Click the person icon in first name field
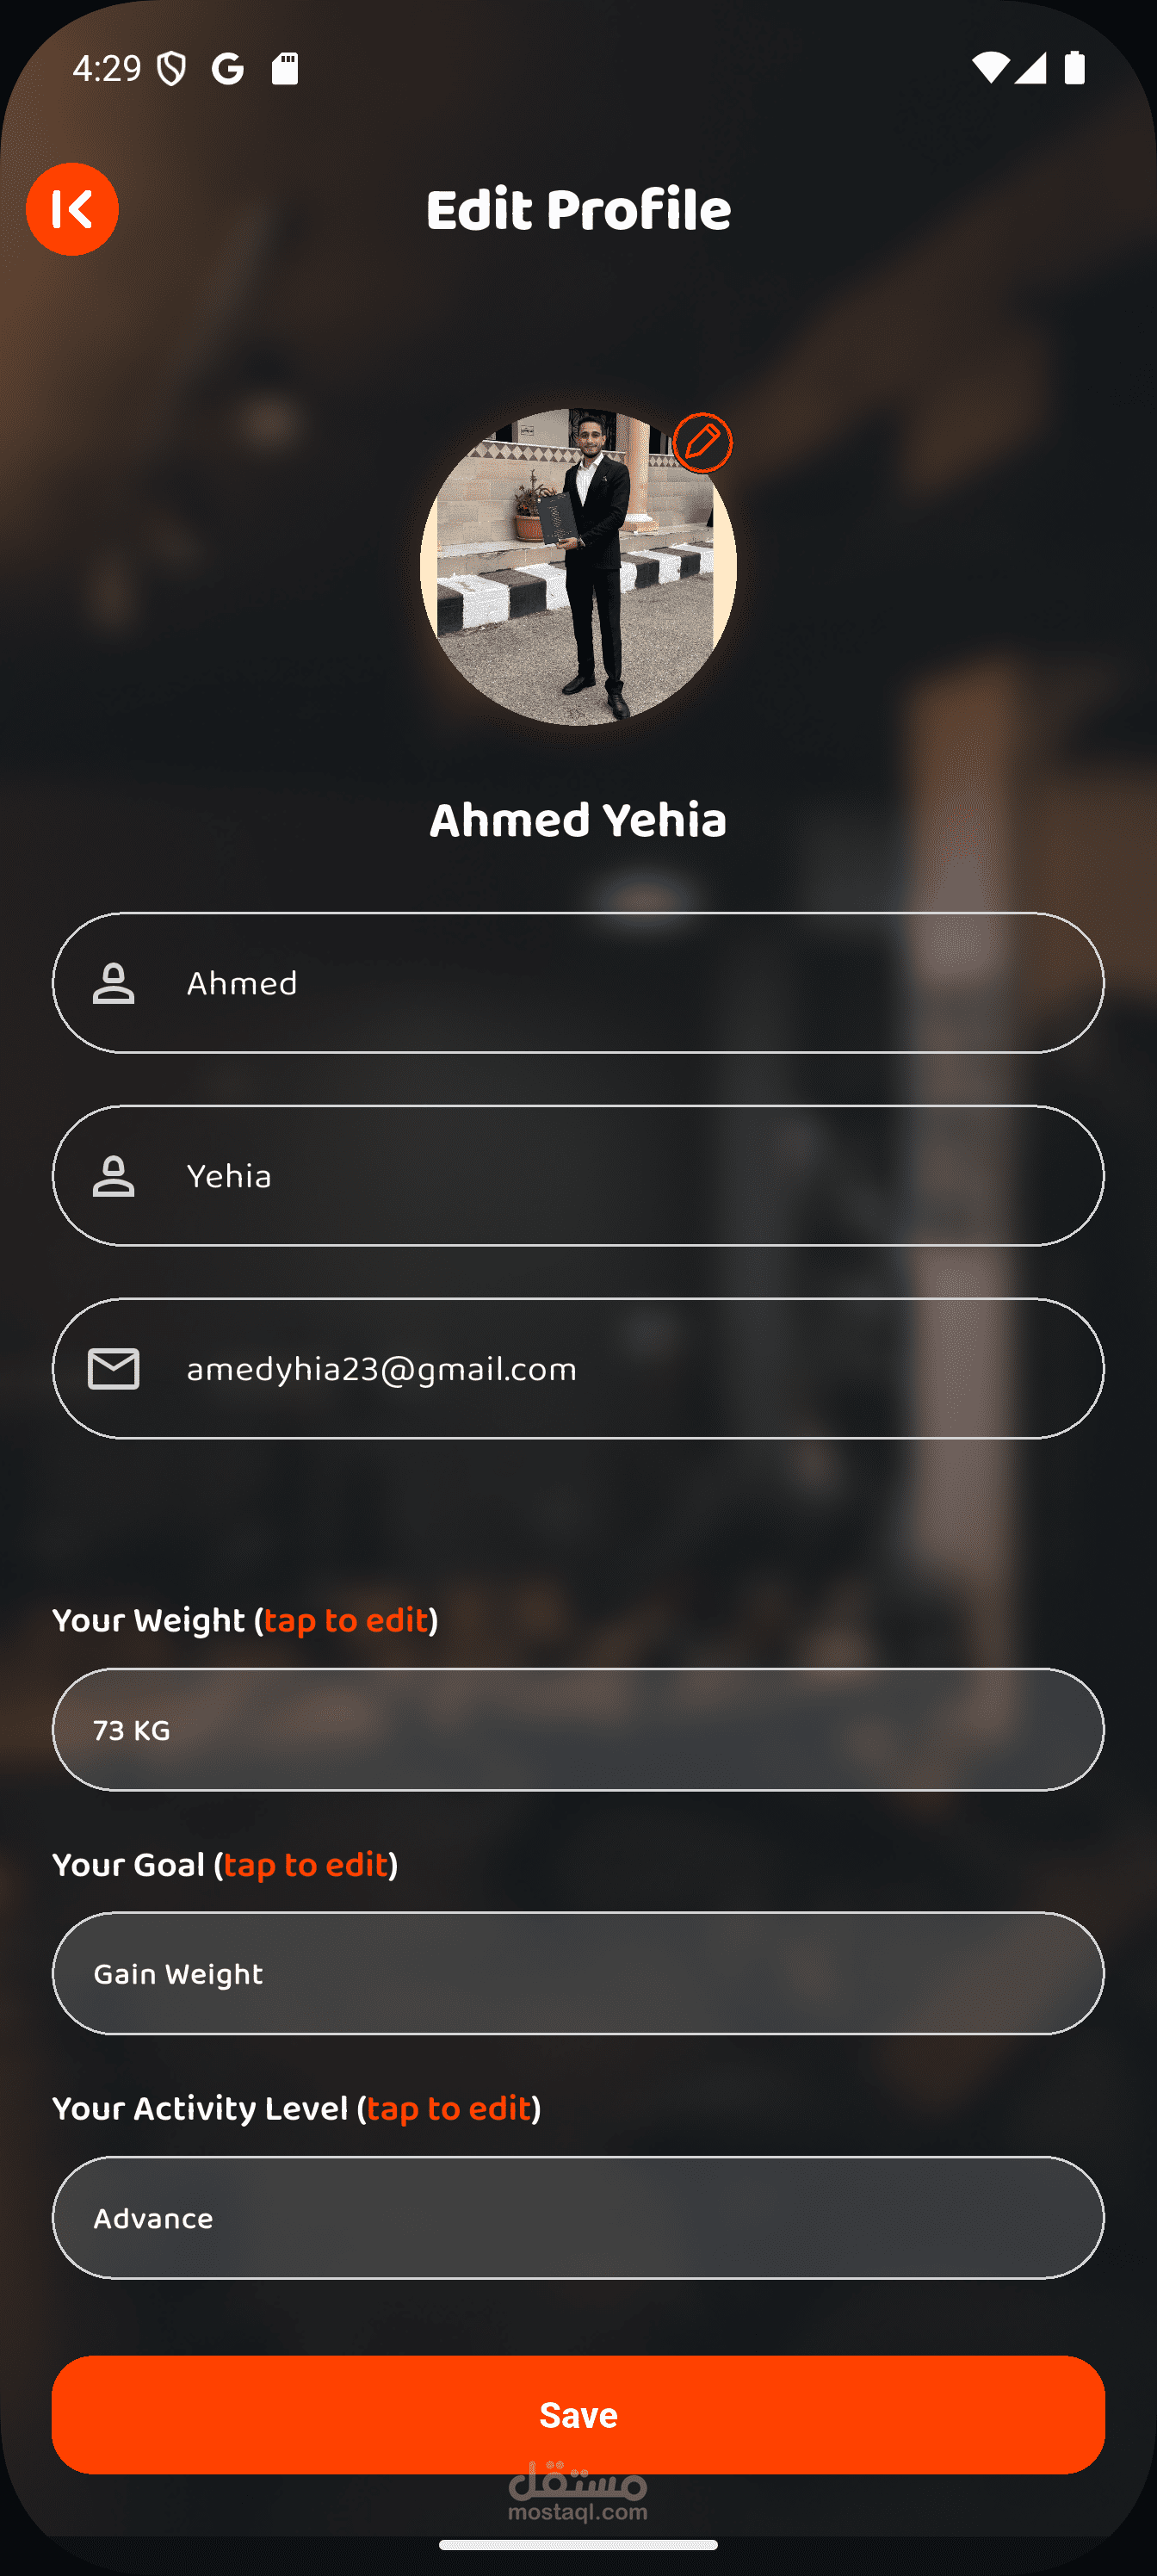This screenshot has width=1157, height=2576. 114,983
